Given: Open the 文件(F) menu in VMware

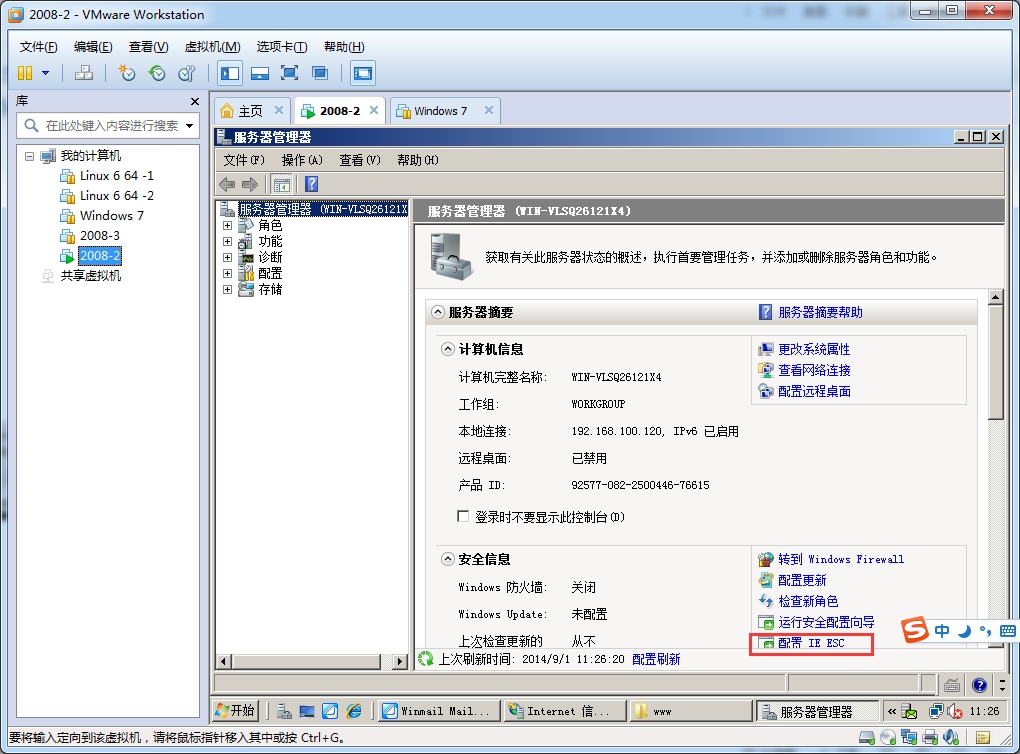Looking at the screenshot, I should coord(38,47).
